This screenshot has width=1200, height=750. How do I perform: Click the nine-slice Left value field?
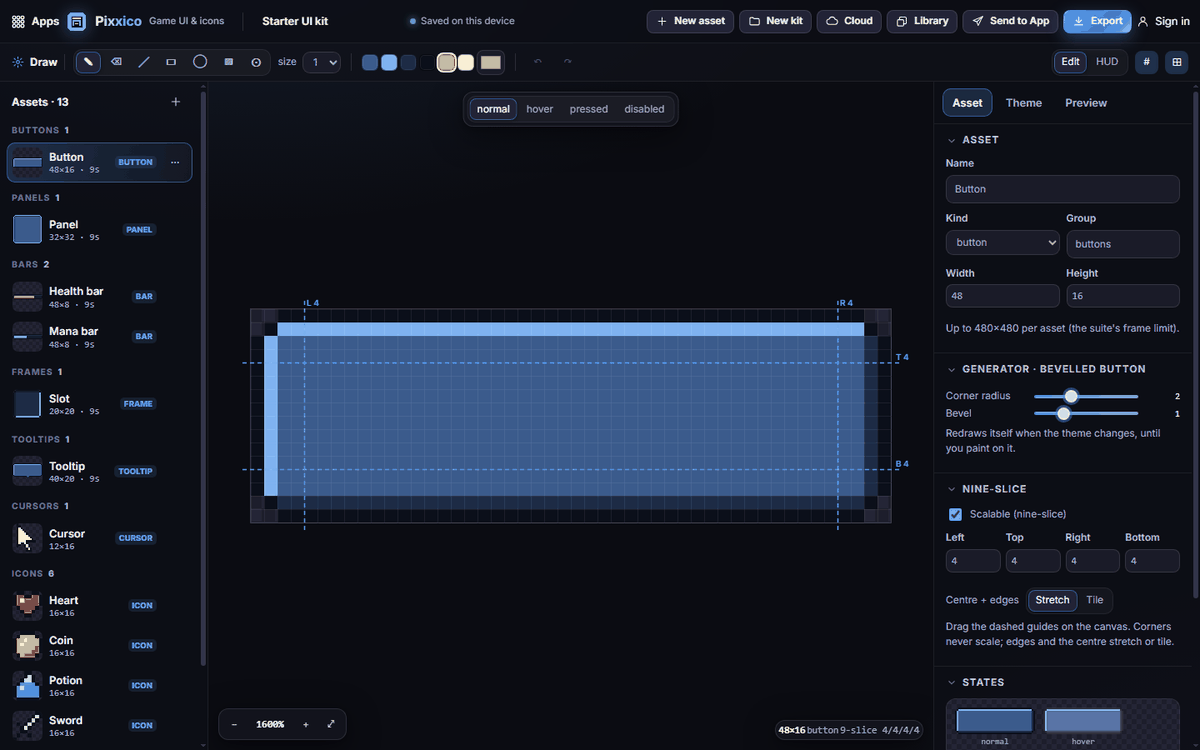(x=973, y=561)
